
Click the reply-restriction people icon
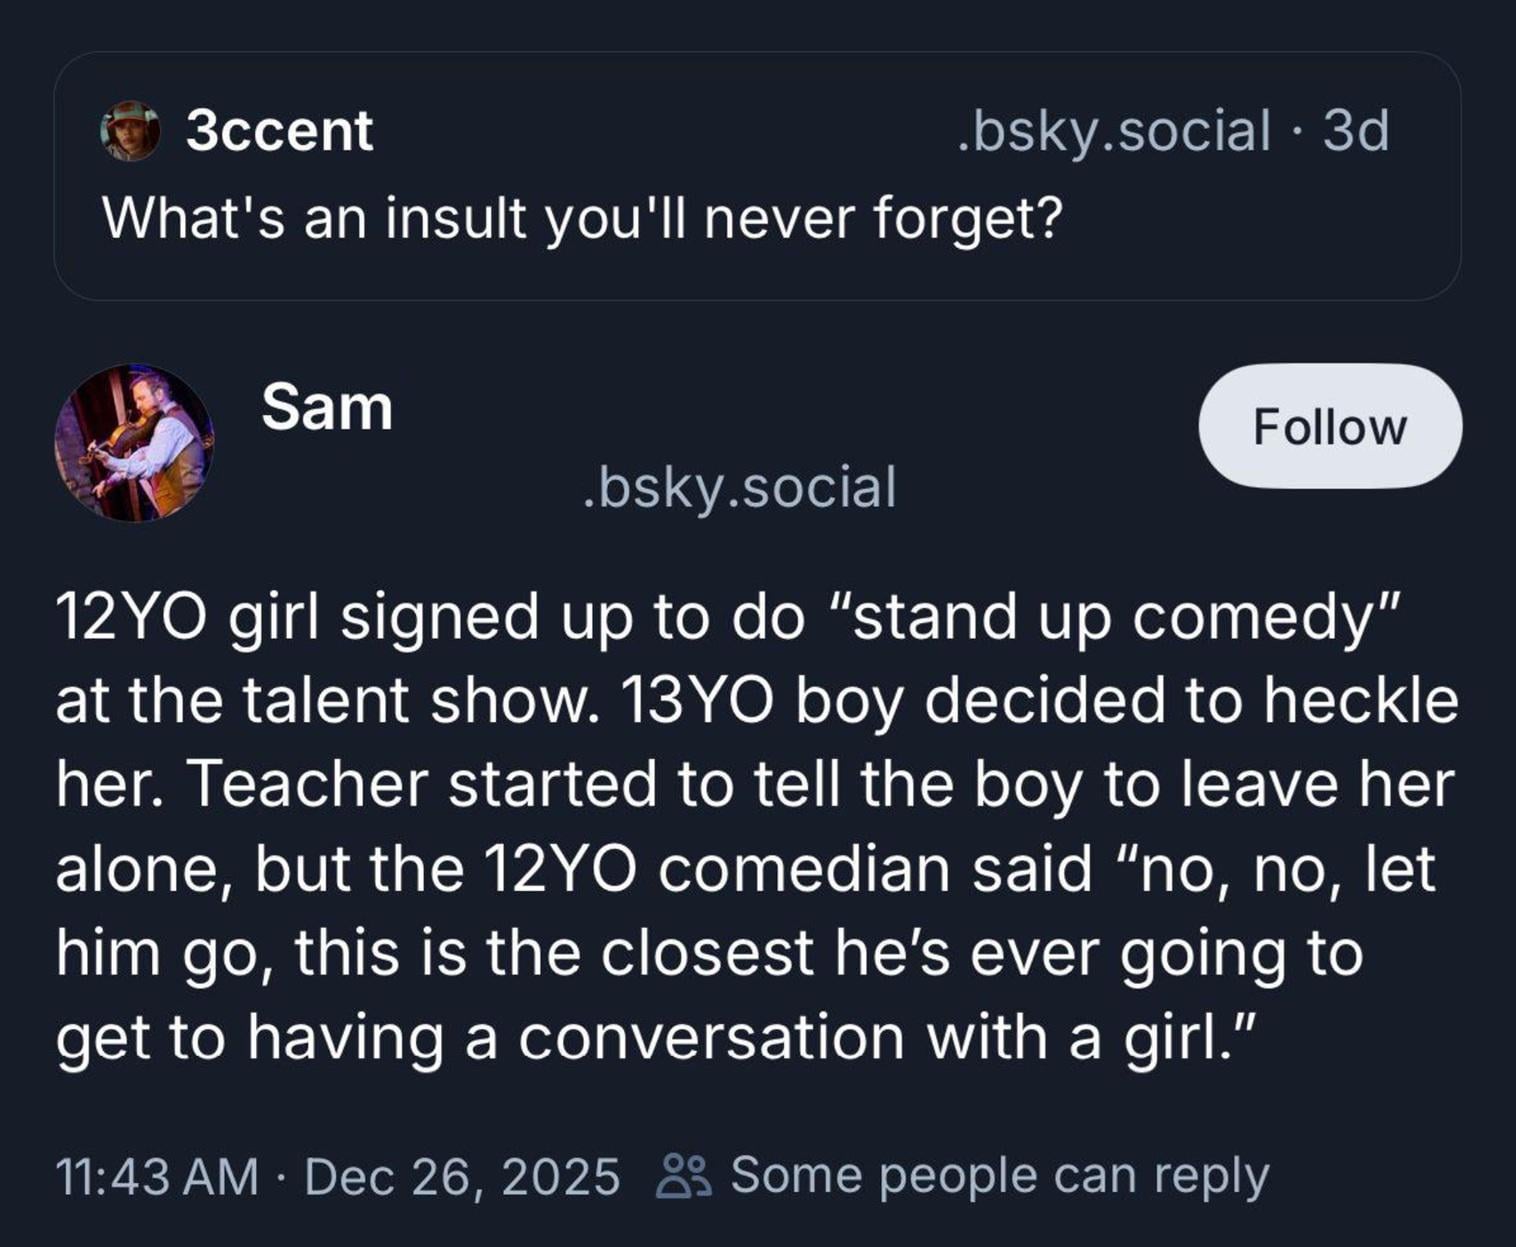pos(684,1176)
